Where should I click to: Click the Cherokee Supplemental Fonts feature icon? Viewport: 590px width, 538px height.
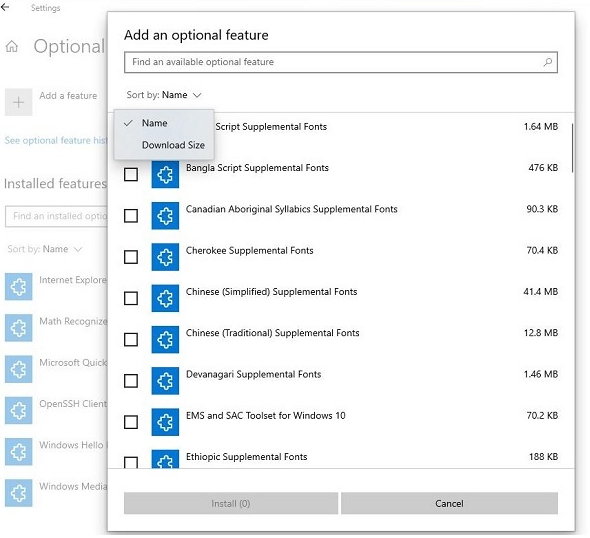(165, 257)
